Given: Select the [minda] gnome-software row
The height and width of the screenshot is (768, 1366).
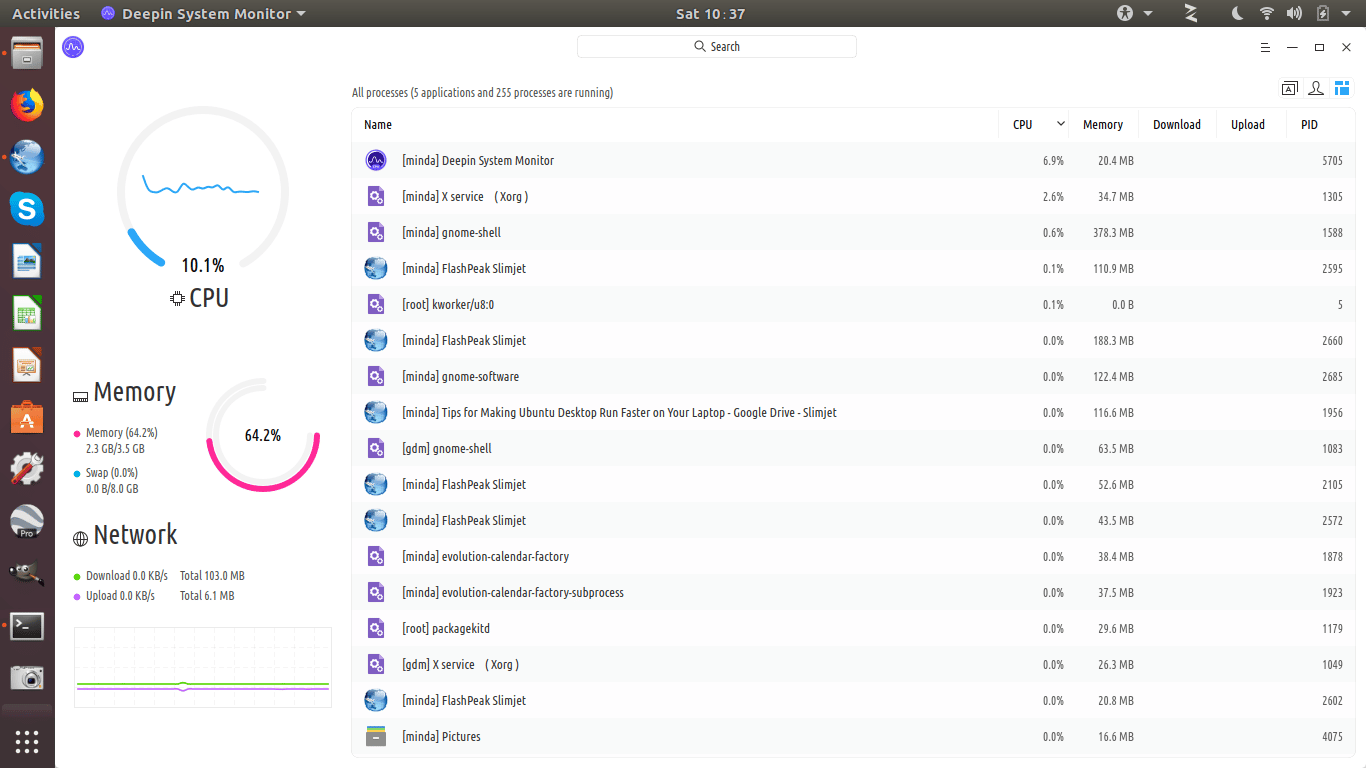Looking at the screenshot, I should pos(853,376).
